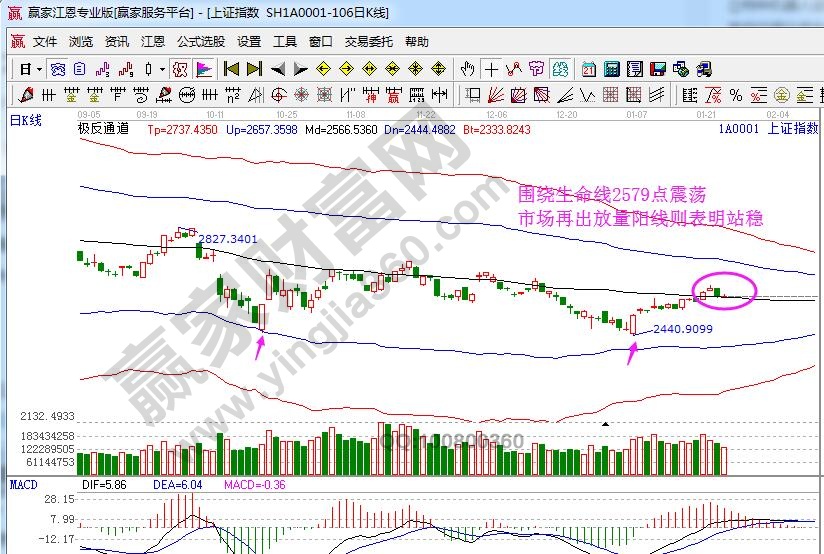The height and width of the screenshot is (554, 824).
Task: Select the crosshair cursor tool
Action: click(491, 69)
